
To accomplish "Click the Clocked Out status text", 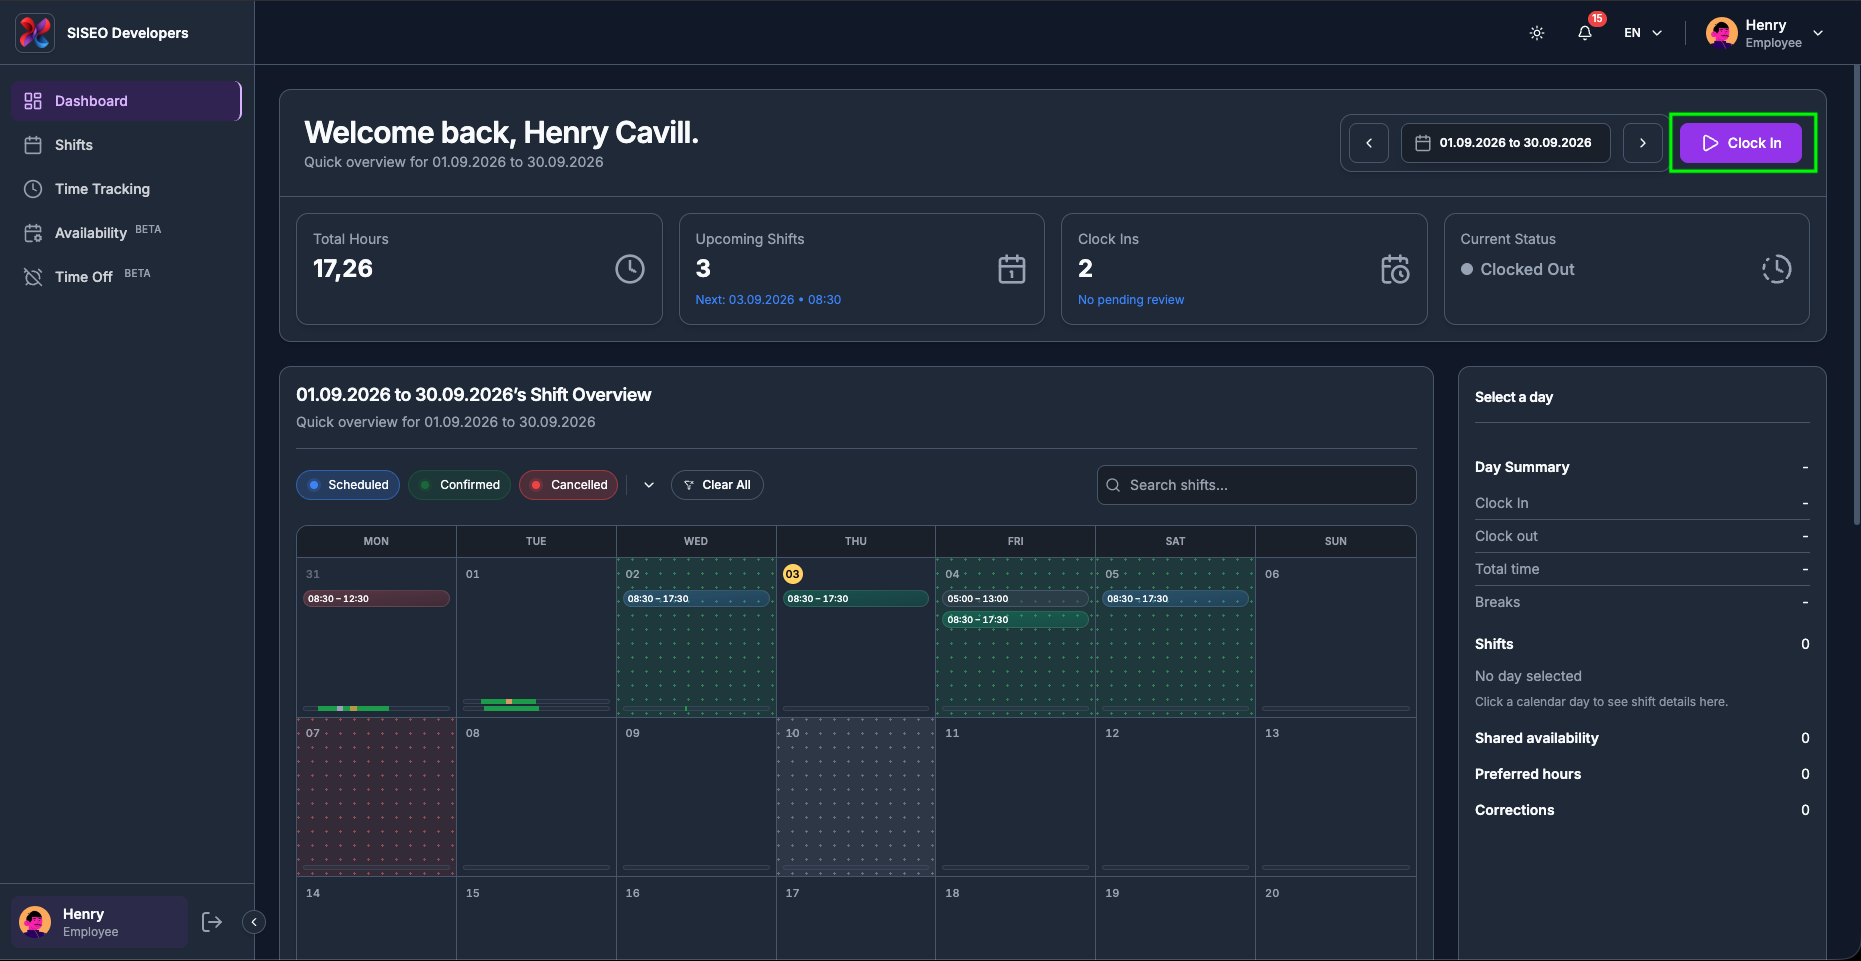I will (1527, 269).
